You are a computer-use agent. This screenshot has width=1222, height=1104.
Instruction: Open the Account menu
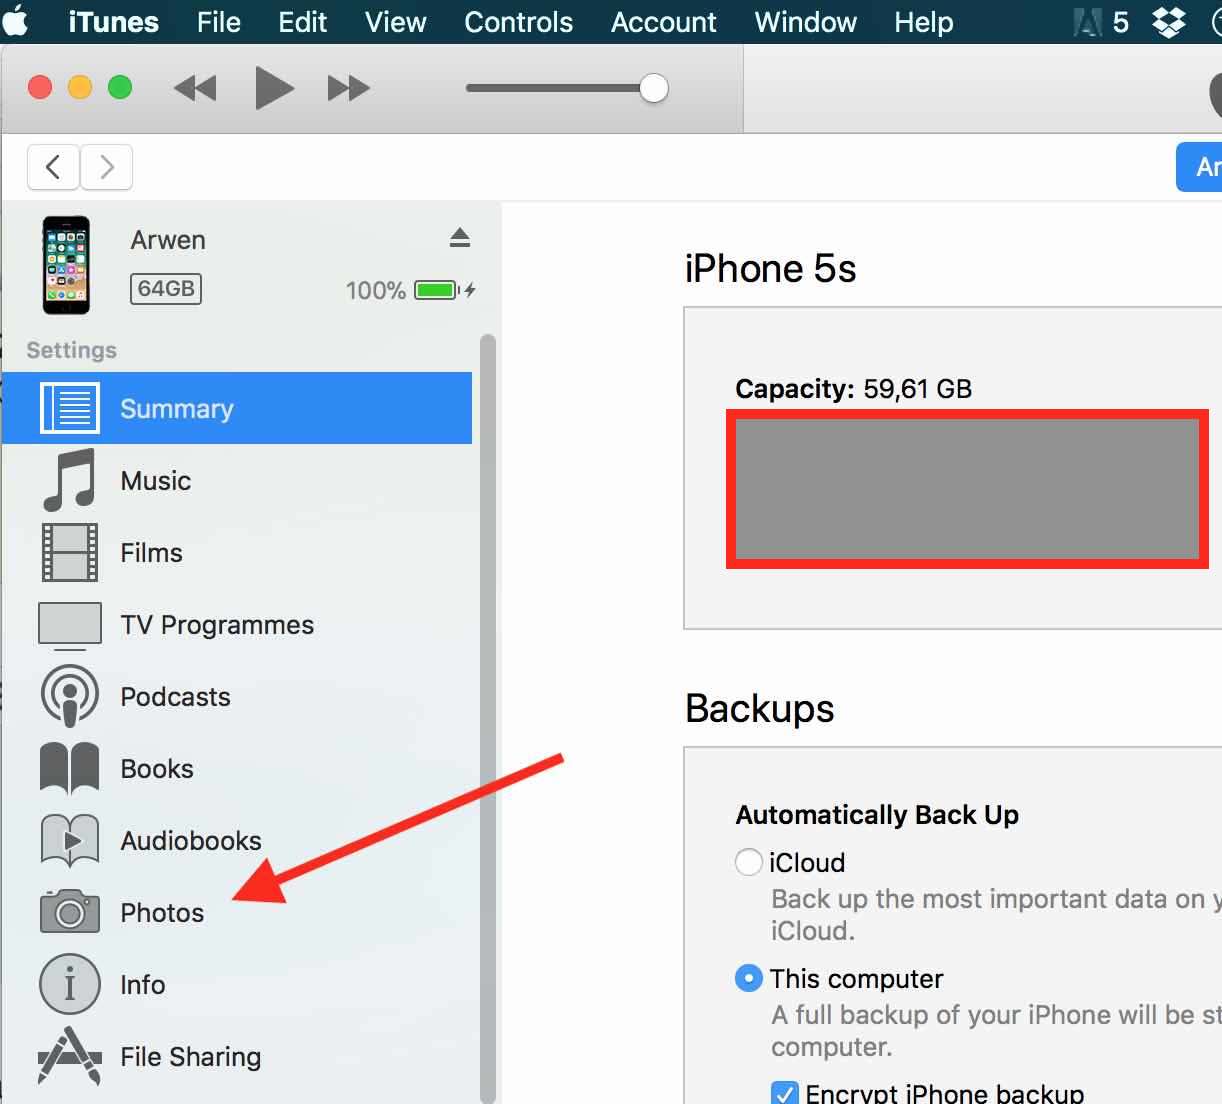pyautogui.click(x=664, y=22)
